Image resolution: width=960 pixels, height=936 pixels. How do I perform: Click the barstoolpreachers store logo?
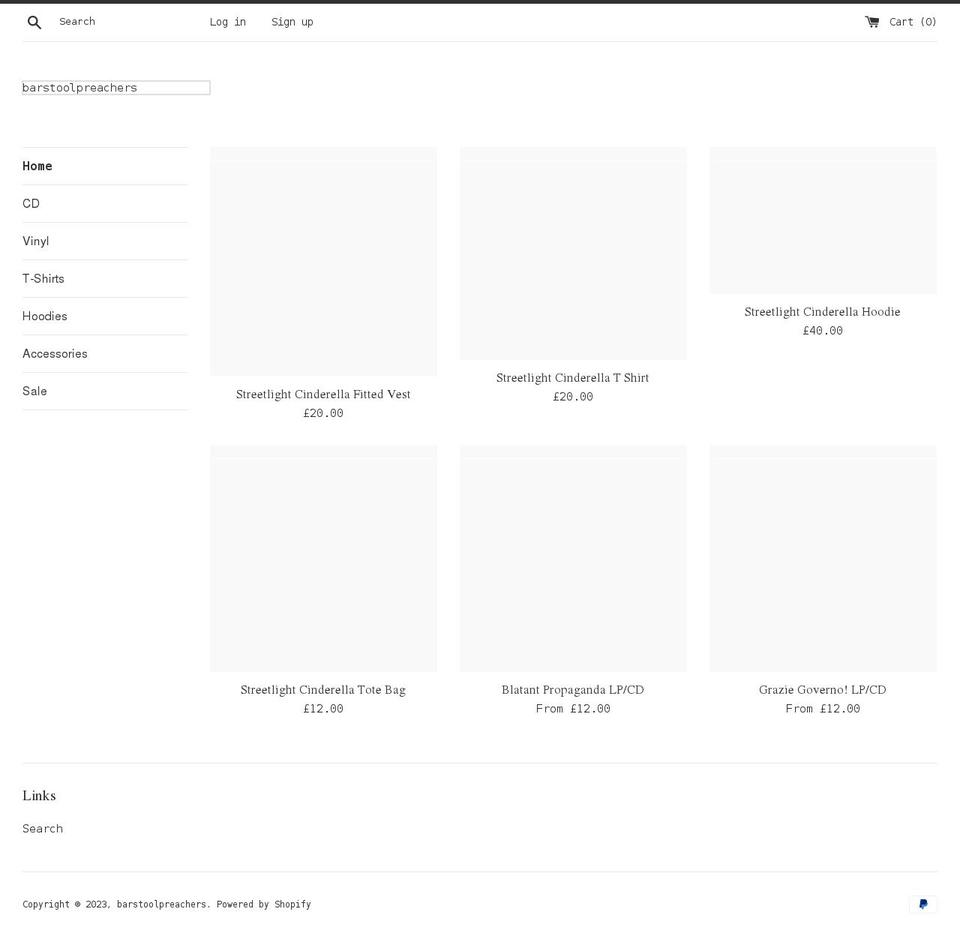click(116, 88)
